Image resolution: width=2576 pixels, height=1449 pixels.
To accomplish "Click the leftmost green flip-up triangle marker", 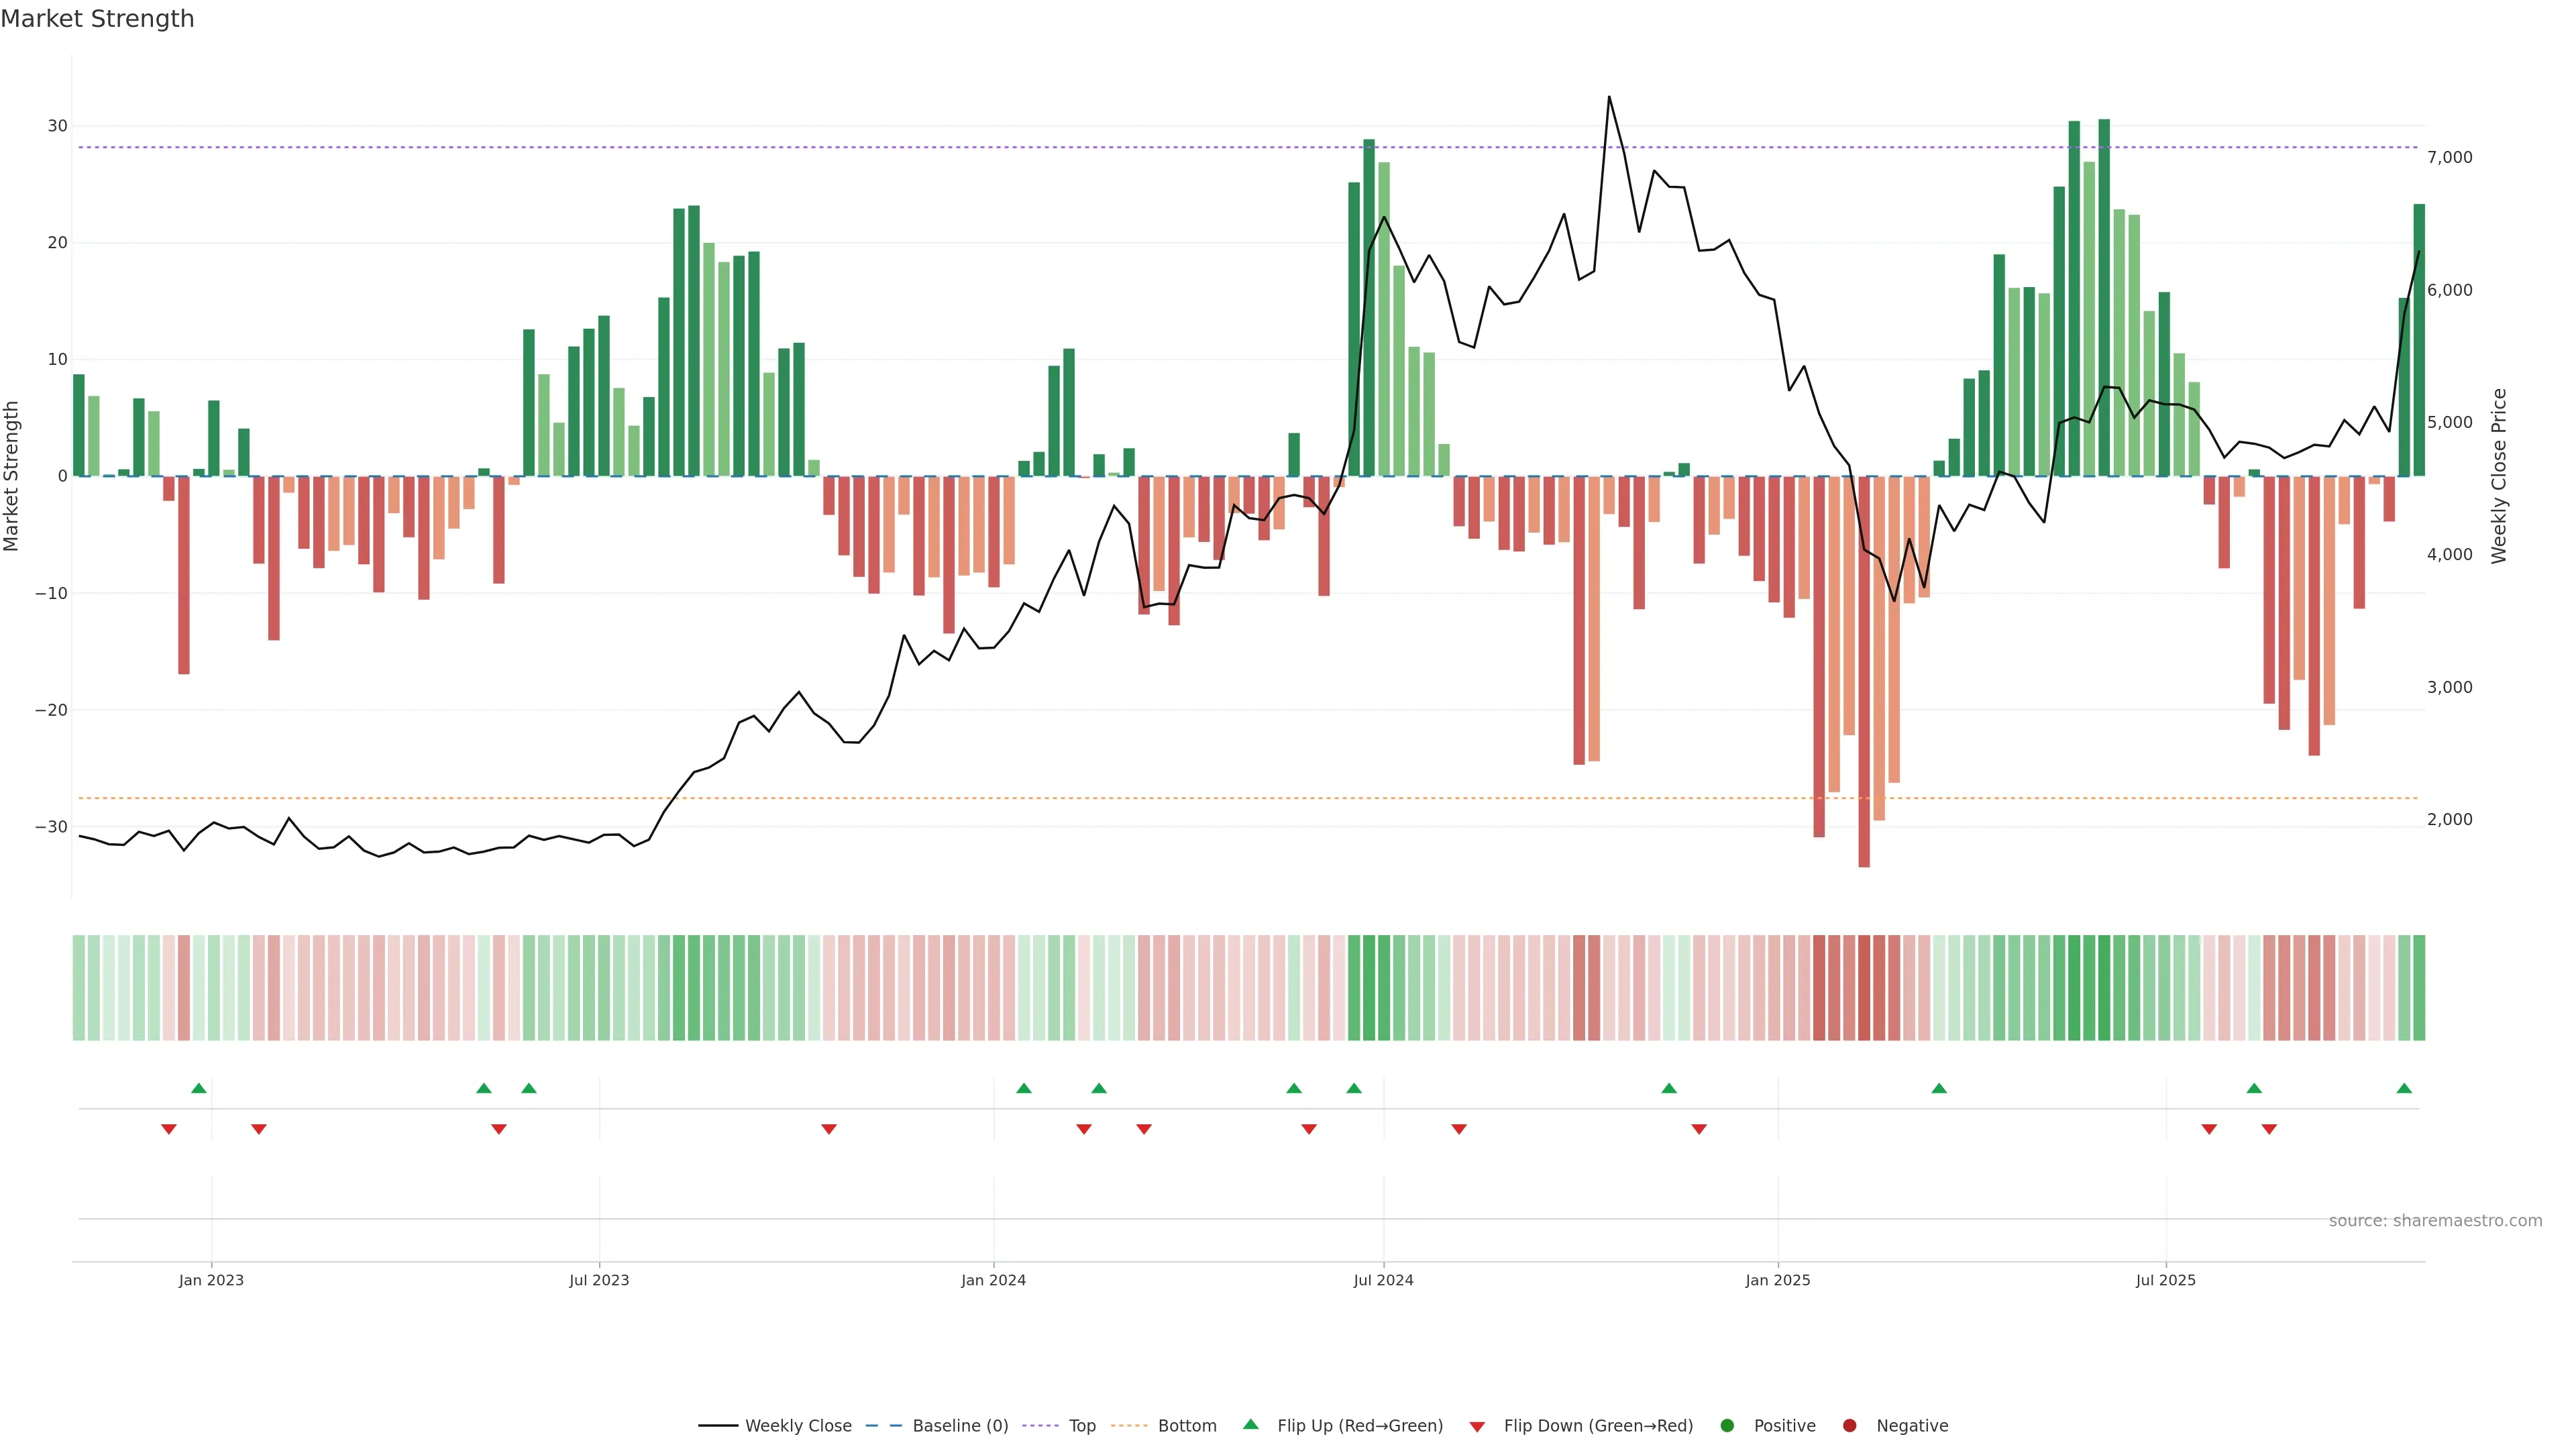I will pos(199,1088).
